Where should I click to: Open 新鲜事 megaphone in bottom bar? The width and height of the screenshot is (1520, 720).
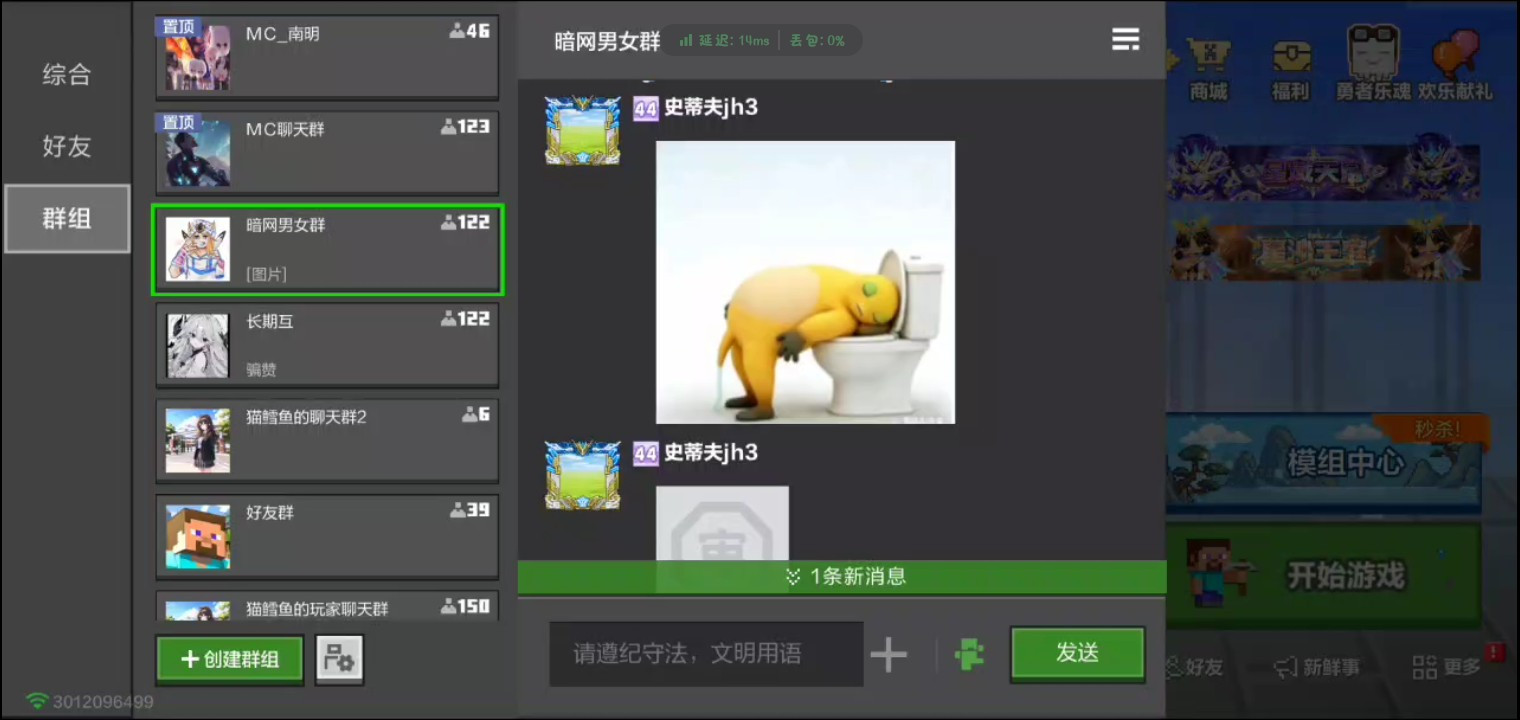pyautogui.click(x=1317, y=667)
